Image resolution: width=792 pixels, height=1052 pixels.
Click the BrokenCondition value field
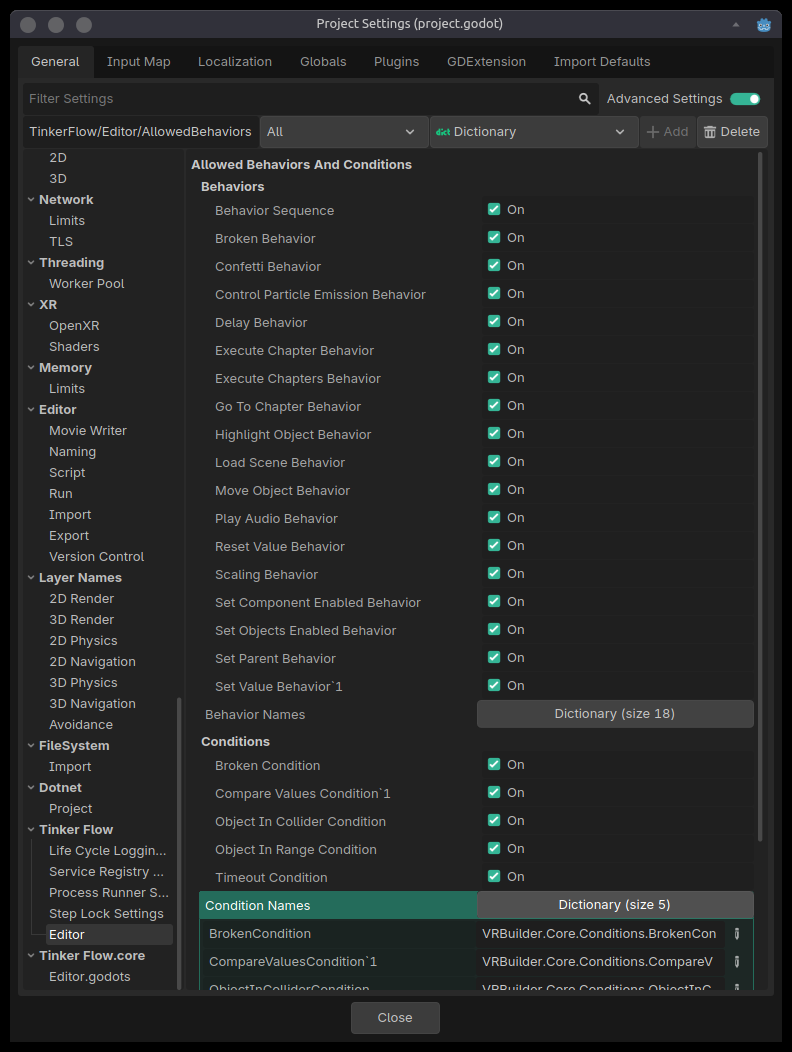600,933
